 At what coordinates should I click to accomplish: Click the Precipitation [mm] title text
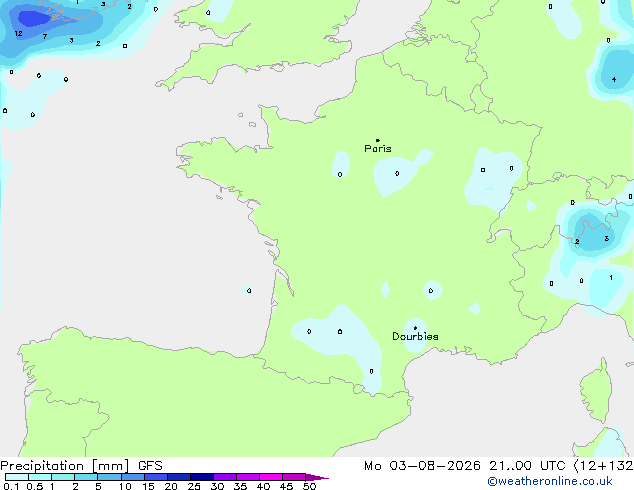point(65,466)
